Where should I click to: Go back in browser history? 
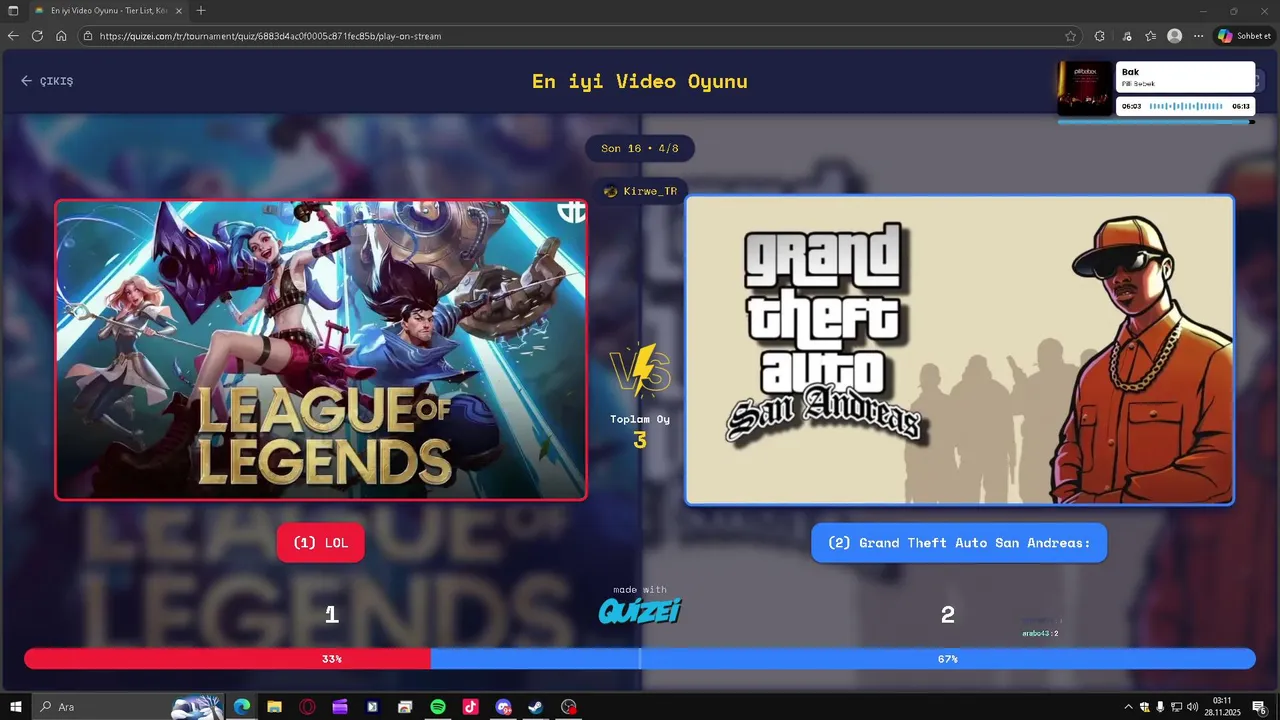[x=13, y=36]
